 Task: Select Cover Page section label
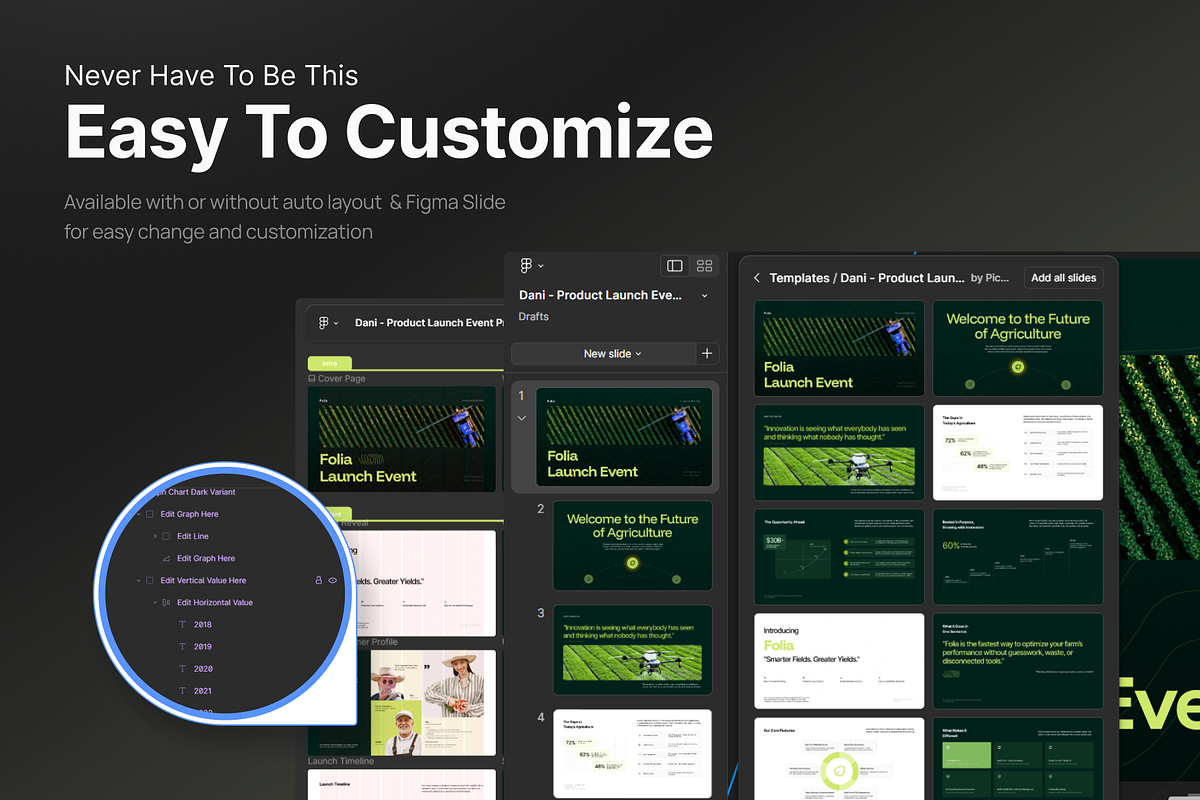tap(337, 379)
